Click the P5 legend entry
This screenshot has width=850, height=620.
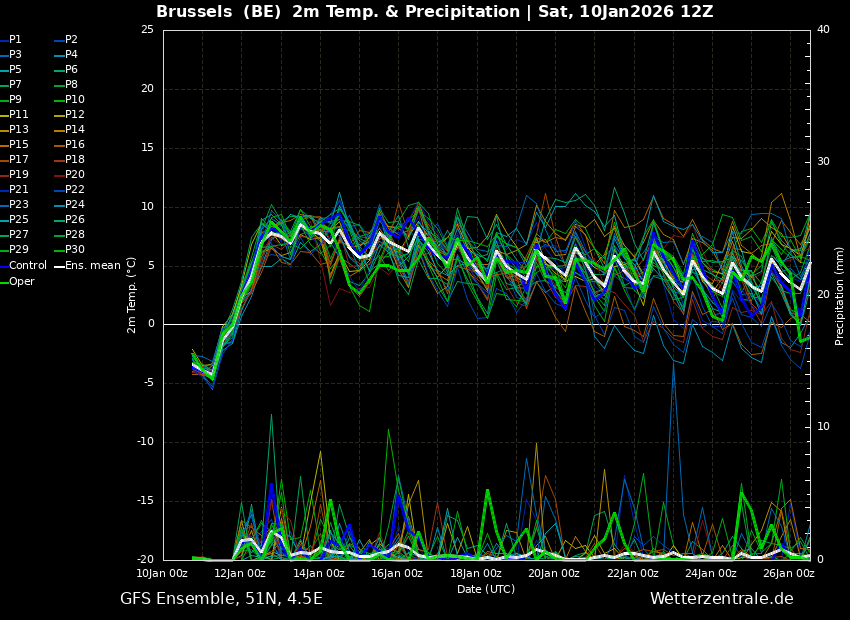coord(15,69)
